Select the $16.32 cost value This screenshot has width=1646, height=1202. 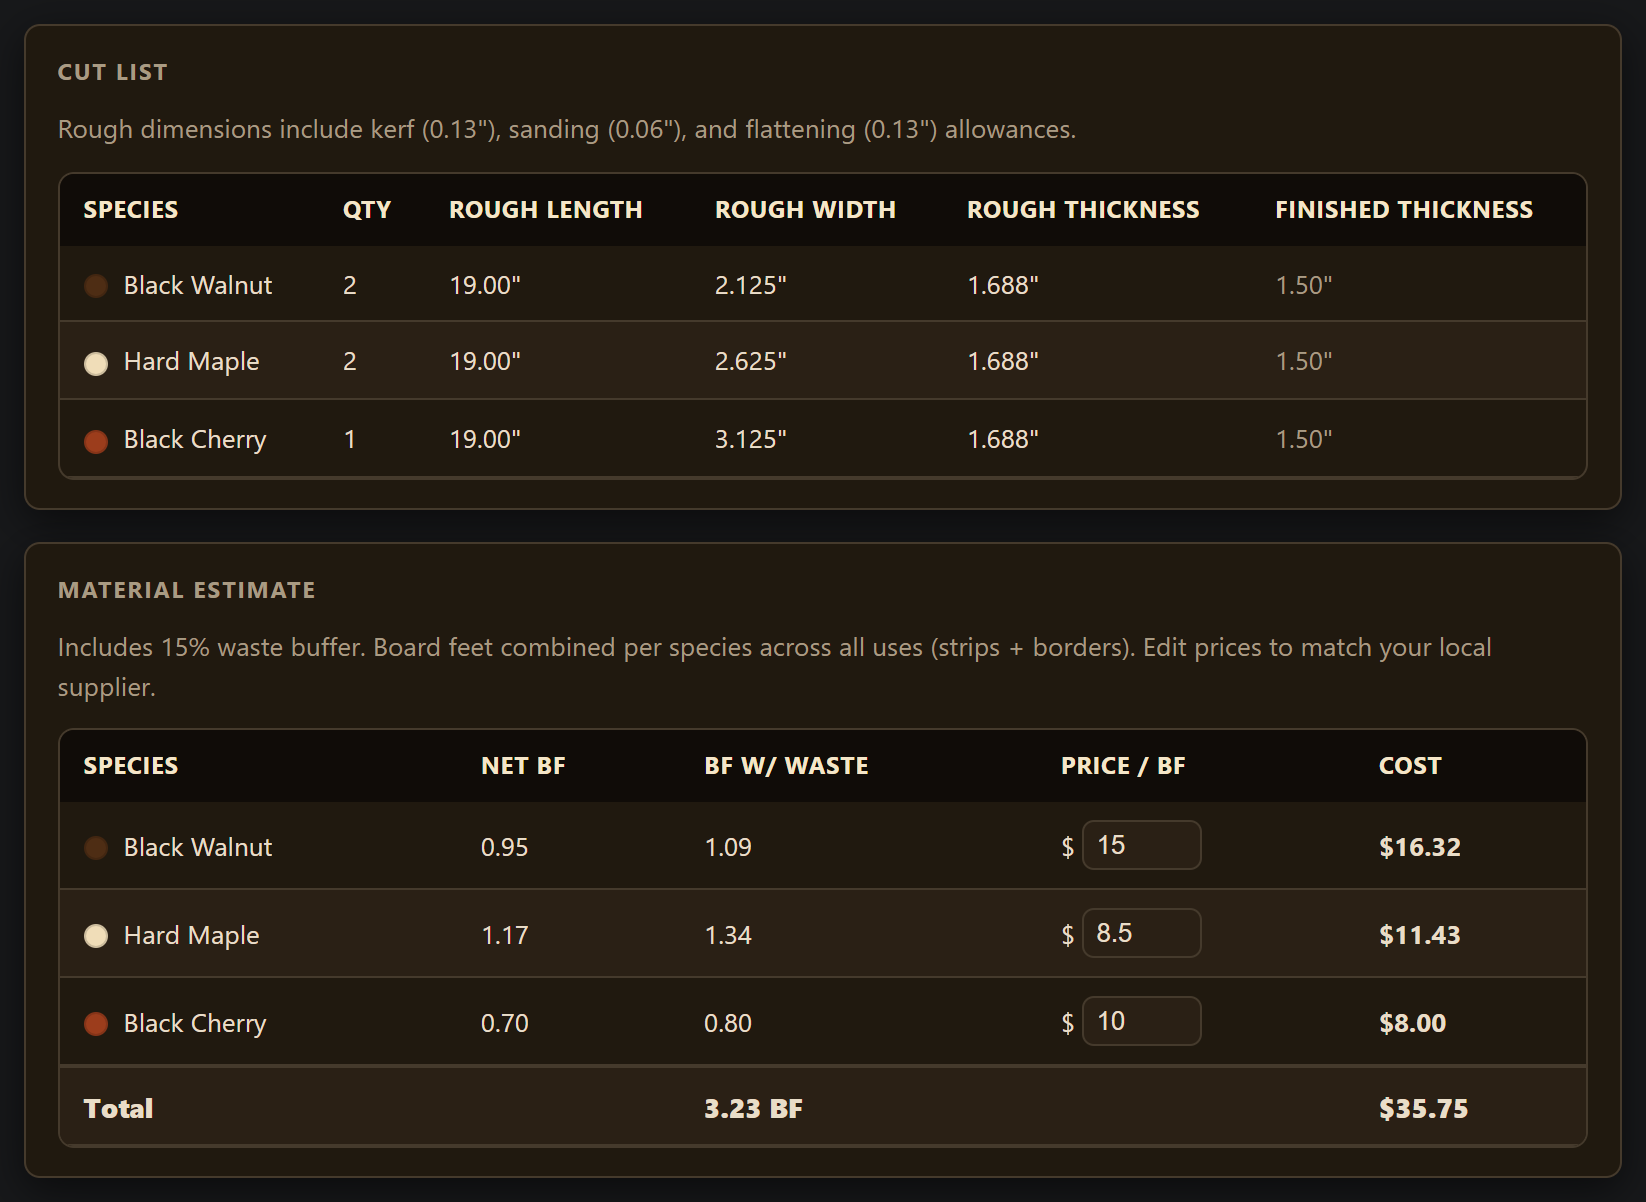[1420, 847]
